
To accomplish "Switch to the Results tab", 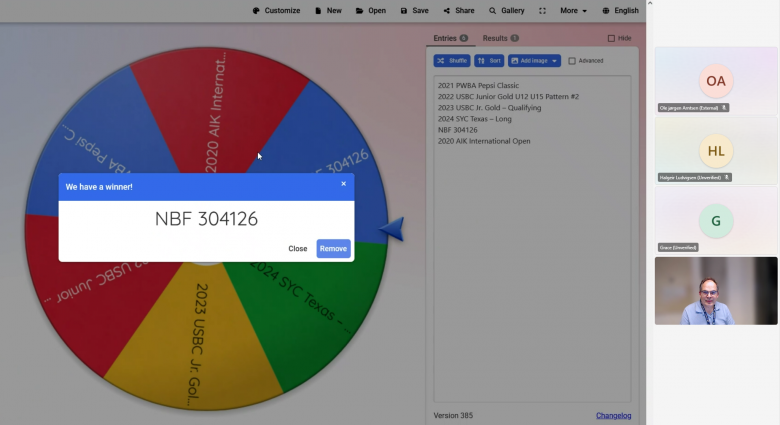I will point(500,38).
